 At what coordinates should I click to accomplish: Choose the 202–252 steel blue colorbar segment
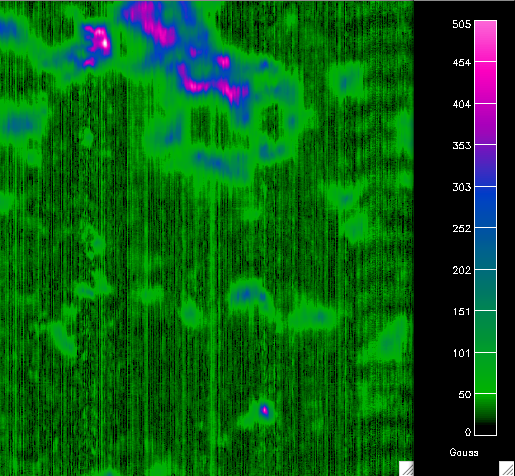coord(485,248)
